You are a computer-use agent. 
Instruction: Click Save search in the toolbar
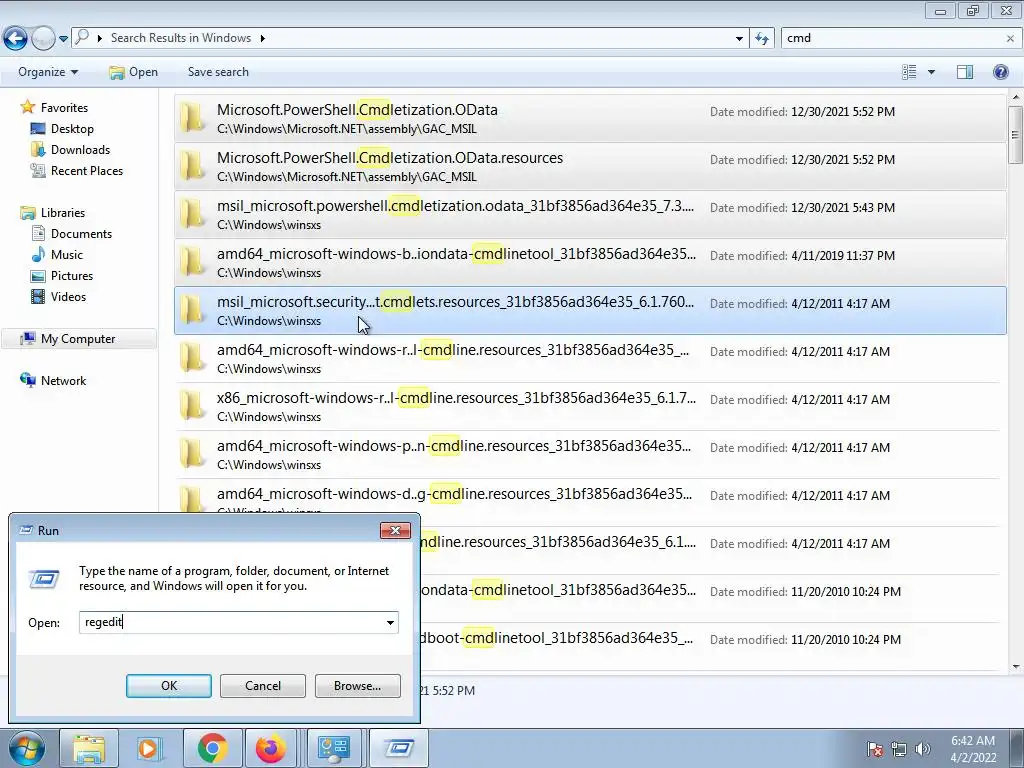[218, 72]
